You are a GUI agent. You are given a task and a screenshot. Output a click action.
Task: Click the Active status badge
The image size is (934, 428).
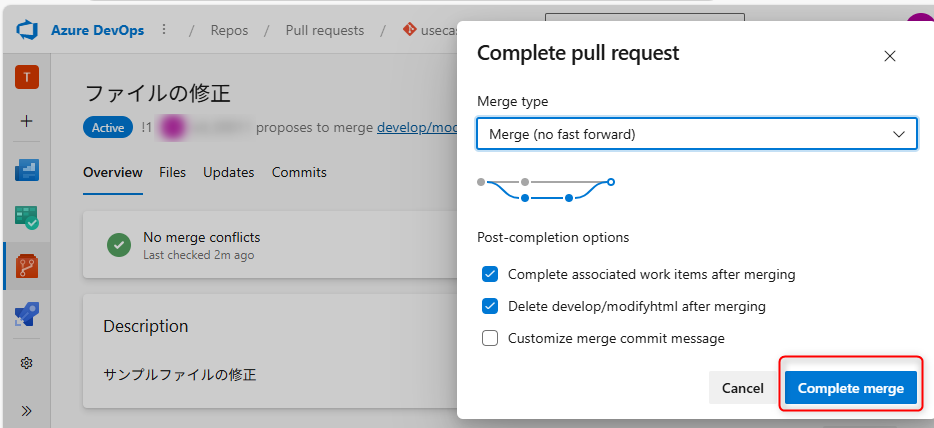coord(108,127)
